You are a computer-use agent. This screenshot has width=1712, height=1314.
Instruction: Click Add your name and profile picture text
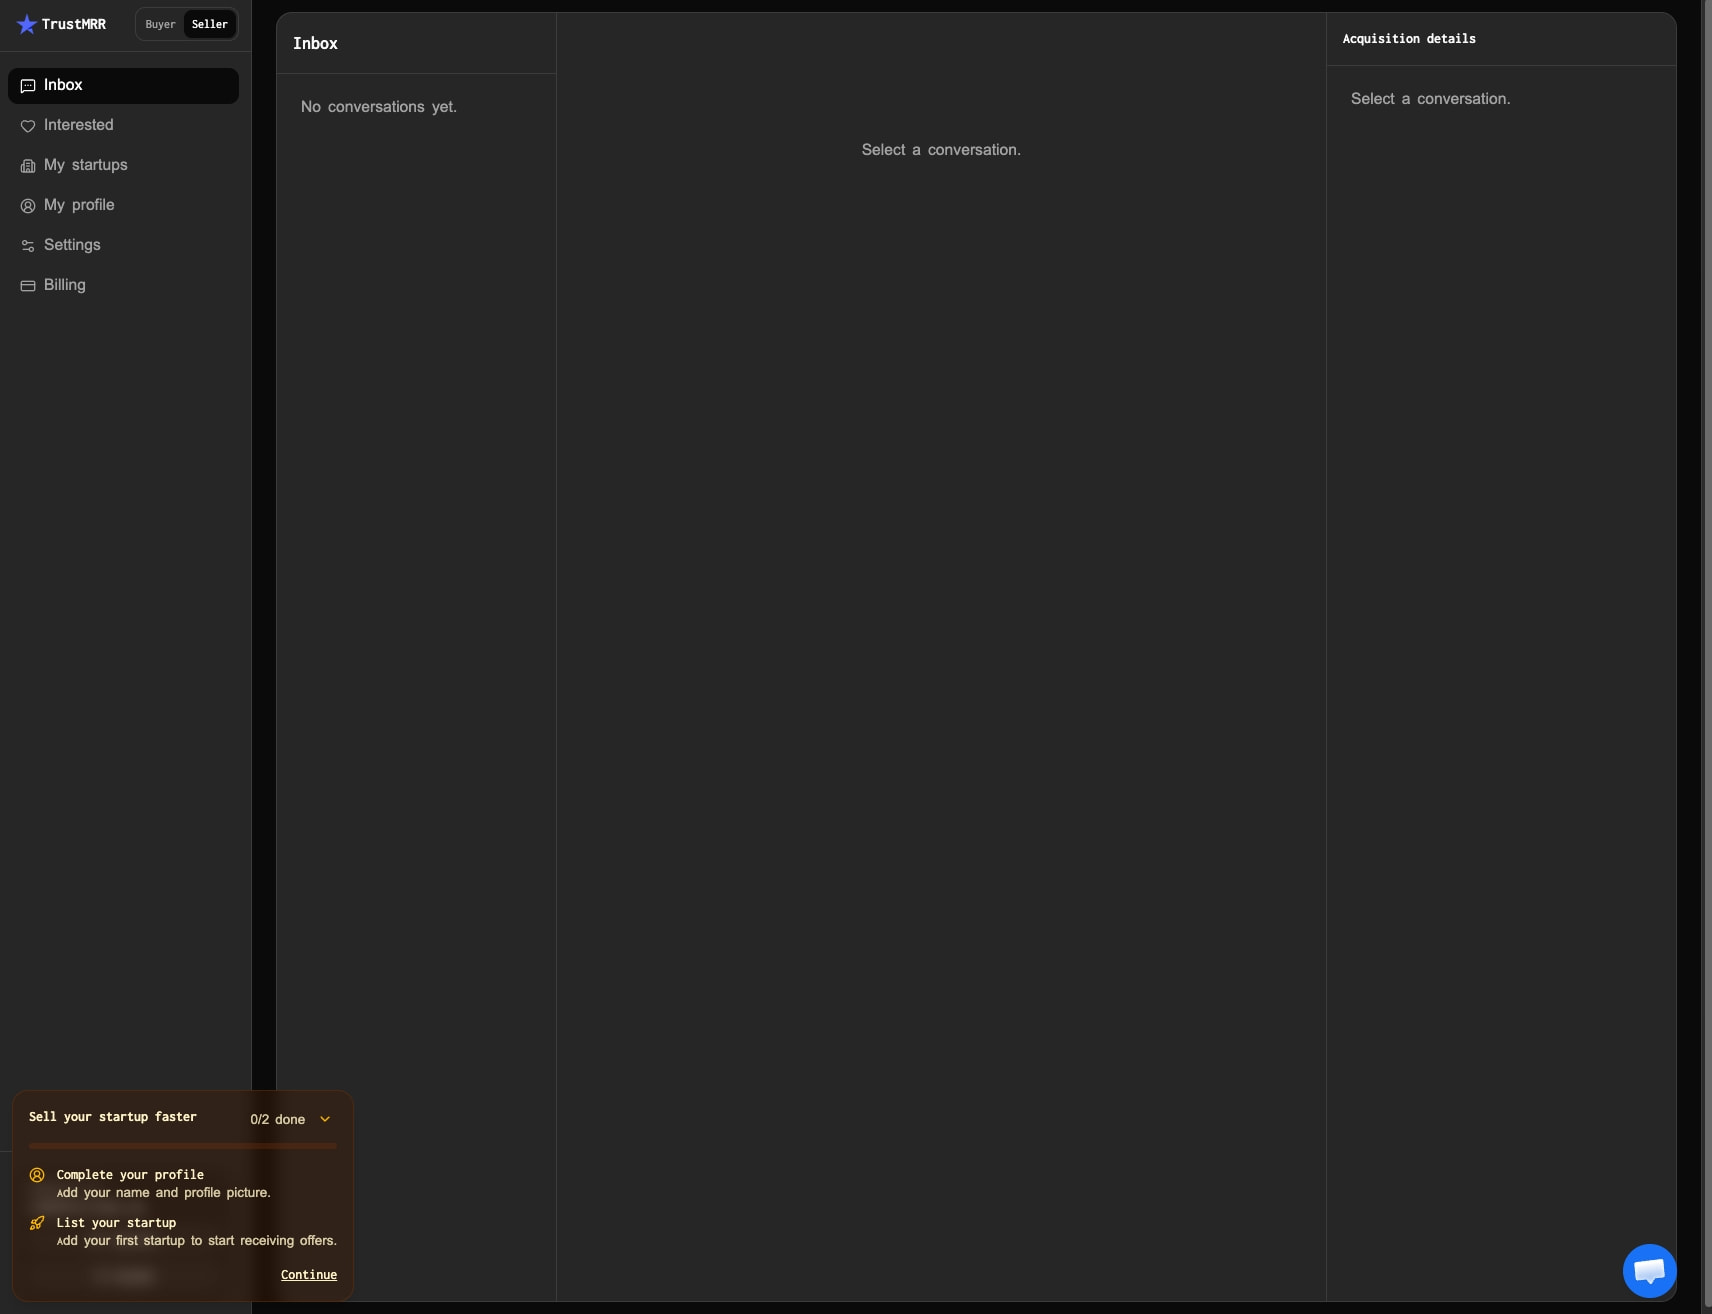(164, 1193)
